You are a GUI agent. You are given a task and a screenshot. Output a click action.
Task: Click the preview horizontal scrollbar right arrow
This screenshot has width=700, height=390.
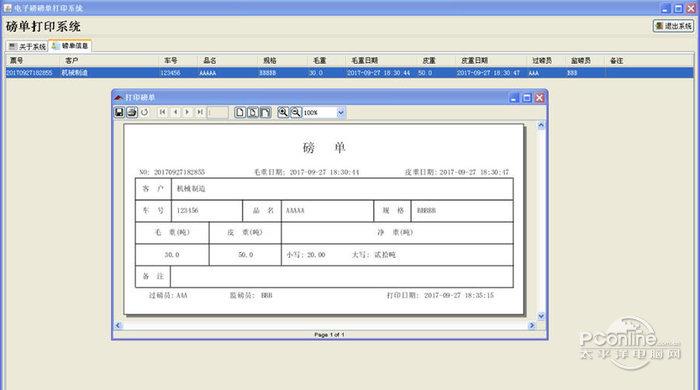point(531,325)
